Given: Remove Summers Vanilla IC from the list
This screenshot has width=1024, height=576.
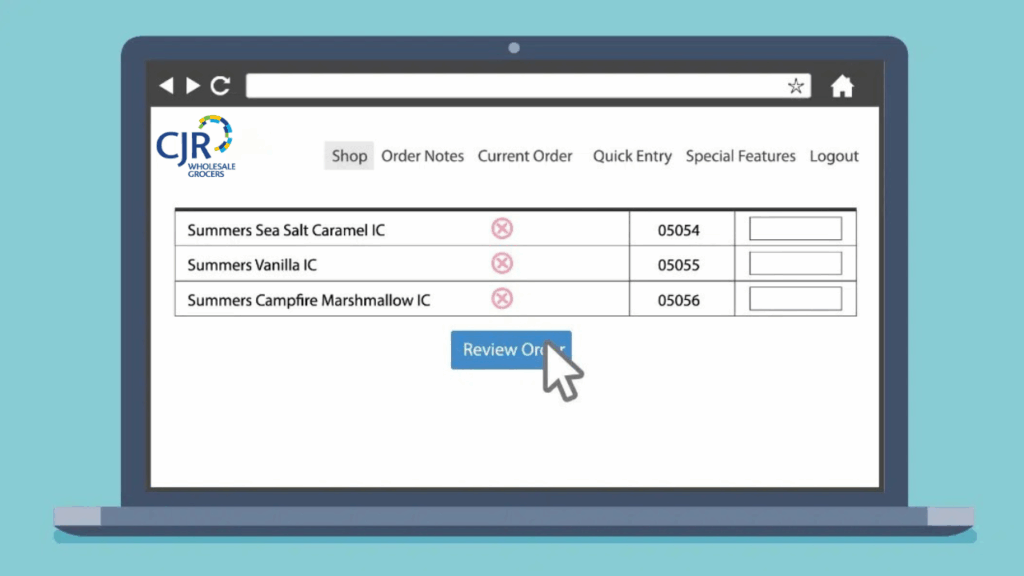Looking at the screenshot, I should point(502,264).
